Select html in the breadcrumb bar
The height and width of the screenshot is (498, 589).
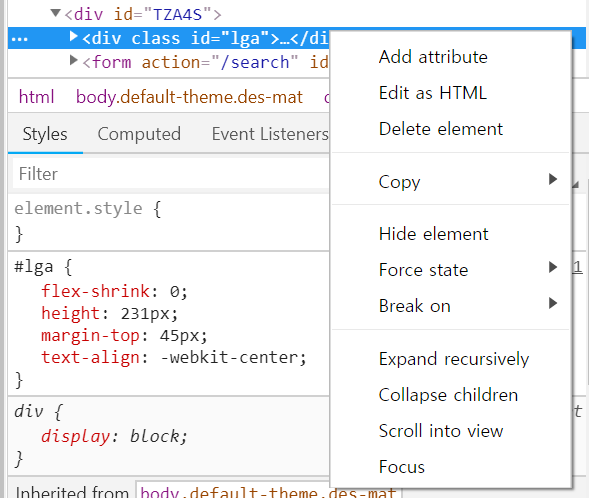click(x=36, y=97)
